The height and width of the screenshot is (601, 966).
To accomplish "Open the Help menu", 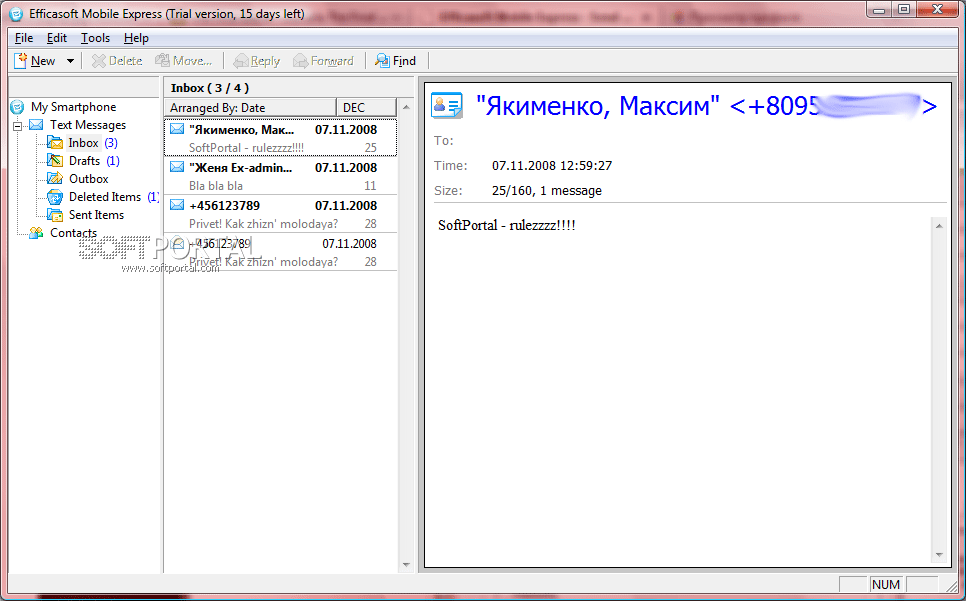I will (x=136, y=38).
